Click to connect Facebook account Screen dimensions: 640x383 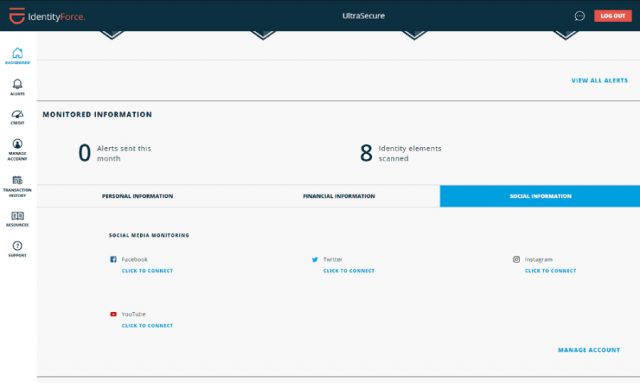click(147, 271)
